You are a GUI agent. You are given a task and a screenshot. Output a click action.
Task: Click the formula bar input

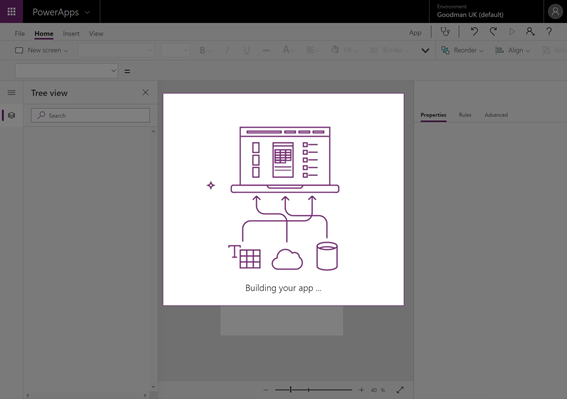pyautogui.click(x=349, y=71)
